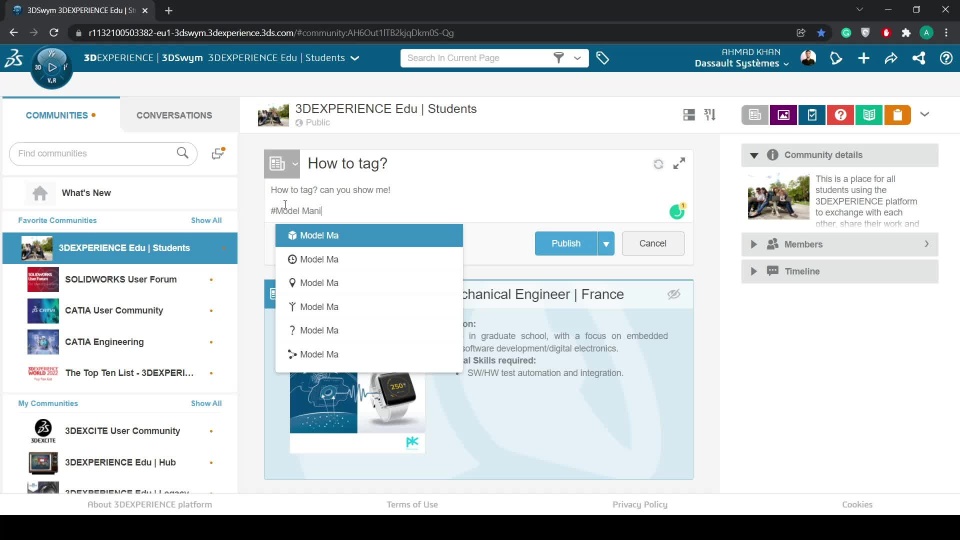Open the search filter funnel icon

click(558, 58)
